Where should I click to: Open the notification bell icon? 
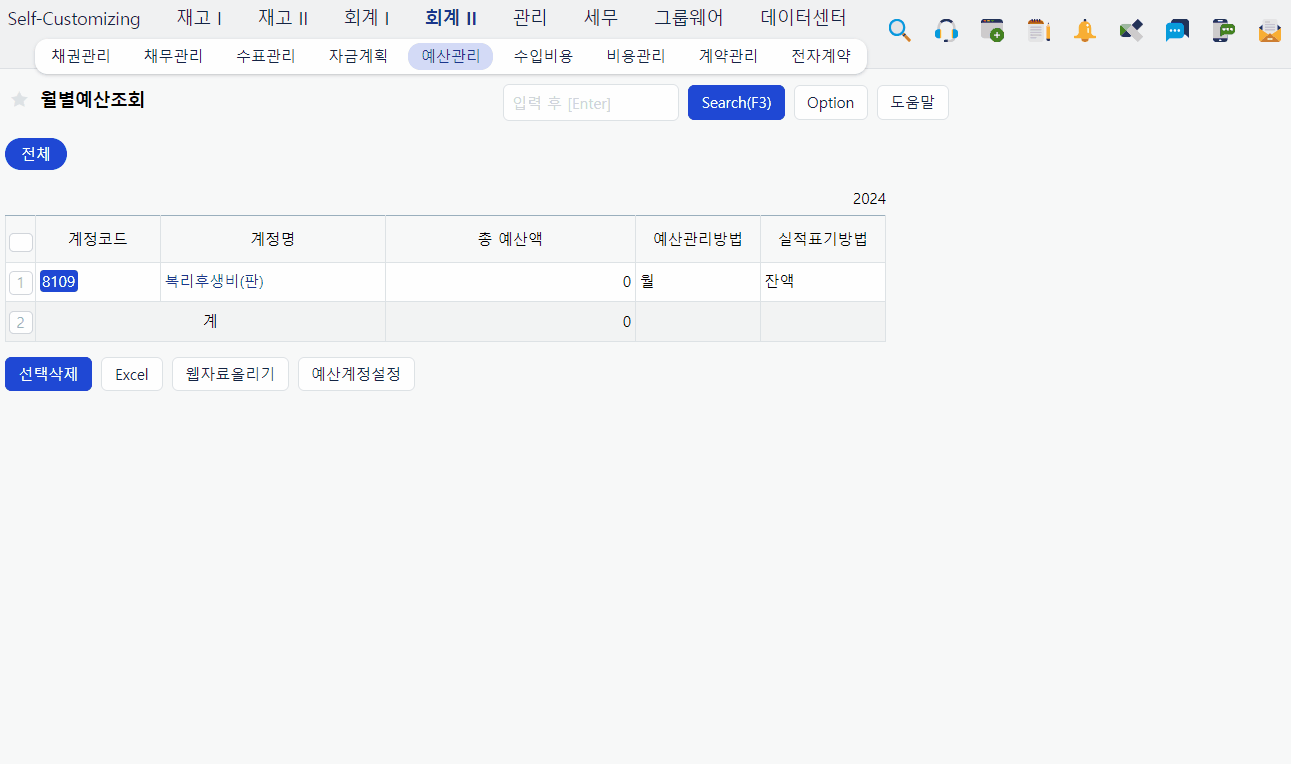pyautogui.click(x=1085, y=30)
